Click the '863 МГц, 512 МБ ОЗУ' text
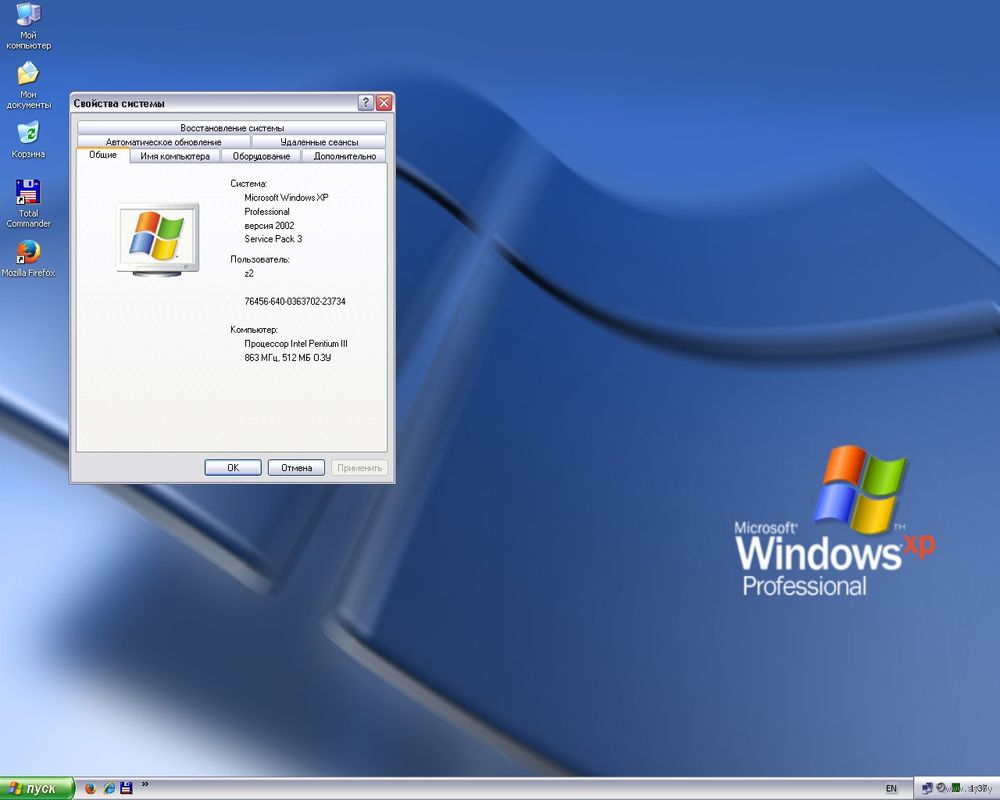This screenshot has height=800, width=1000. [288, 358]
